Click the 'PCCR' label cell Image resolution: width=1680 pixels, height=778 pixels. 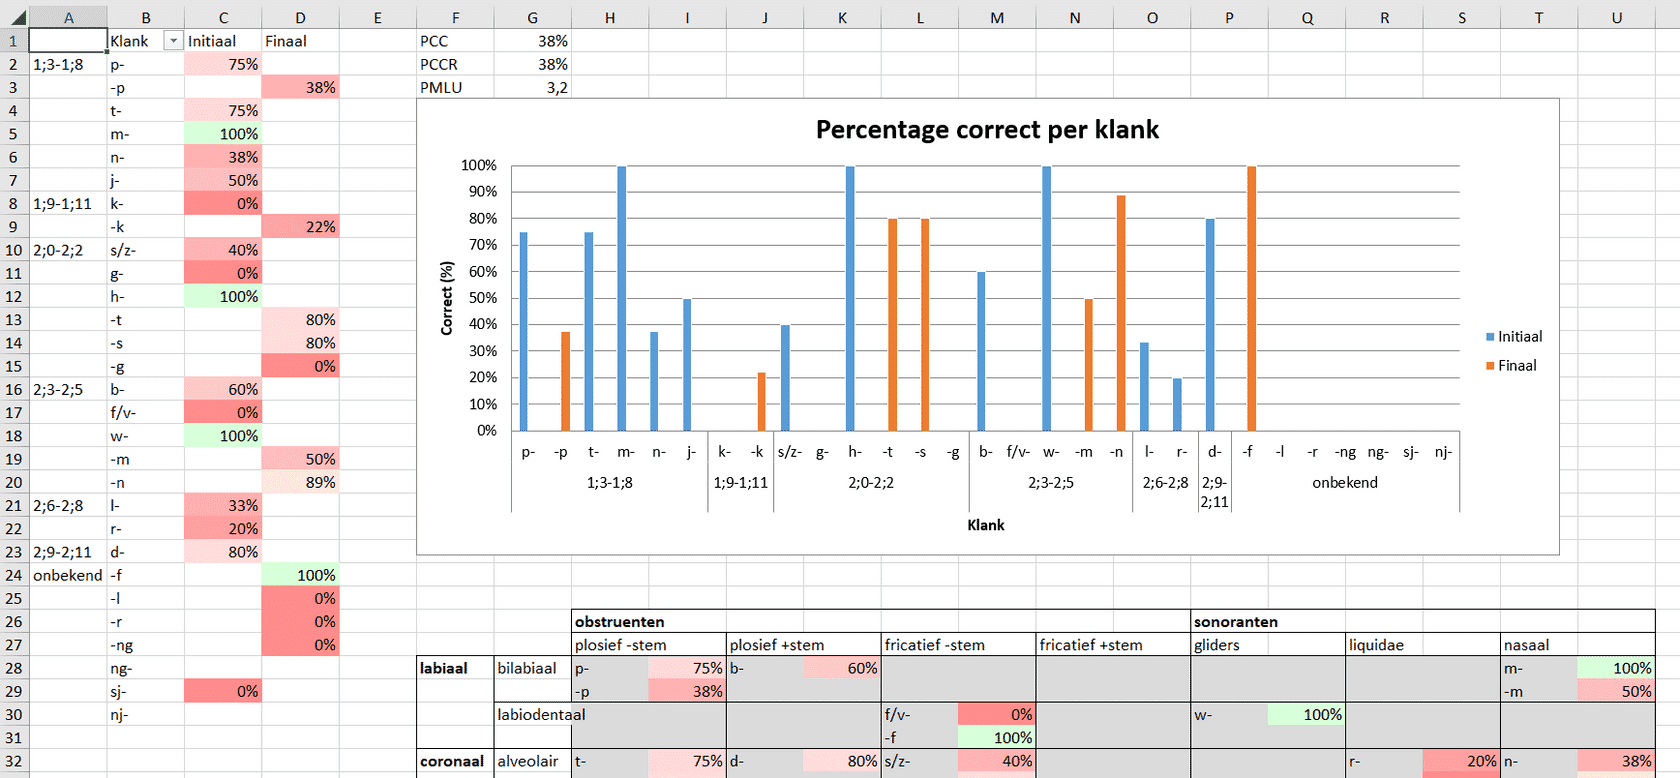coord(455,64)
